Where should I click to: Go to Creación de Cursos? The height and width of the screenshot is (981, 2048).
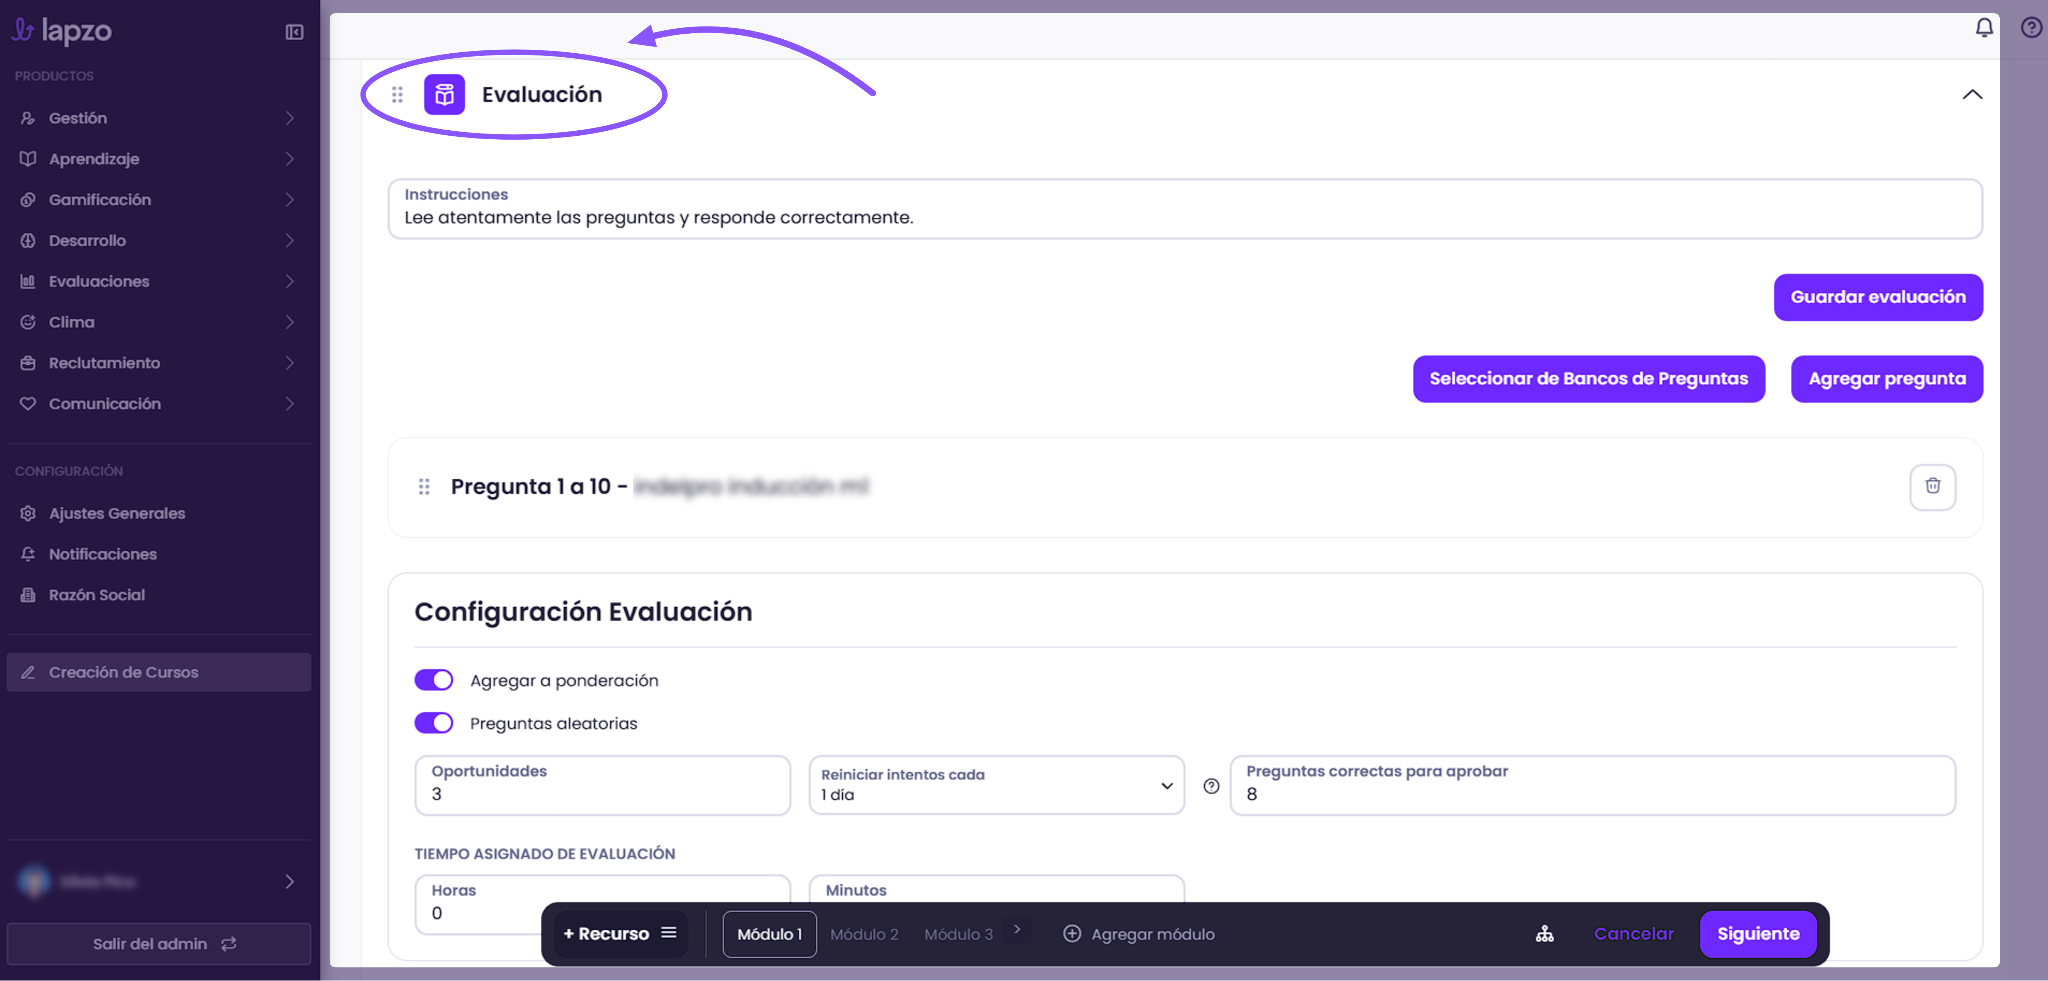(158, 672)
